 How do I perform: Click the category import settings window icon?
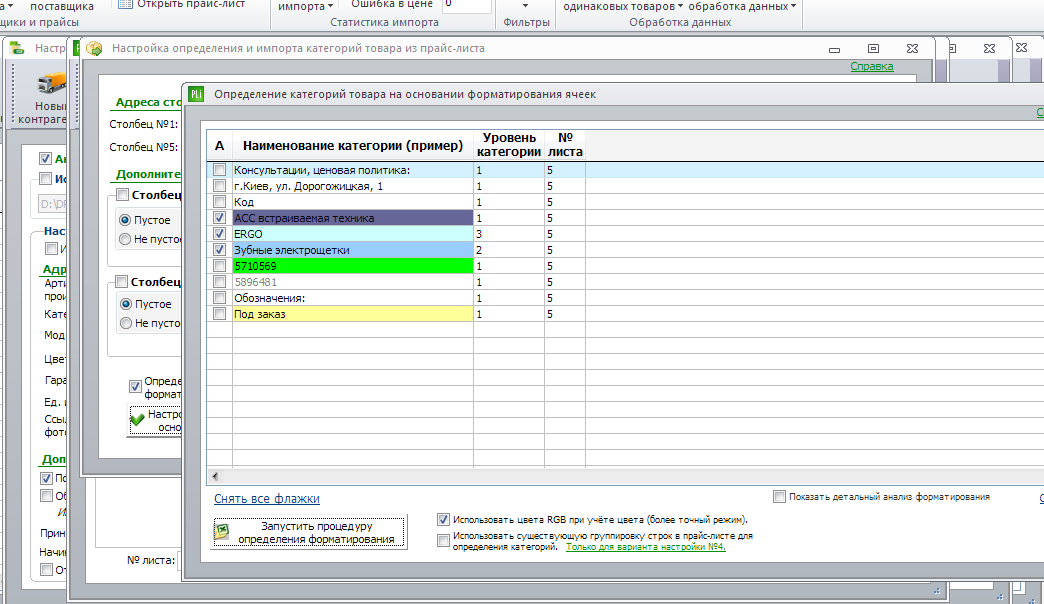[95, 49]
